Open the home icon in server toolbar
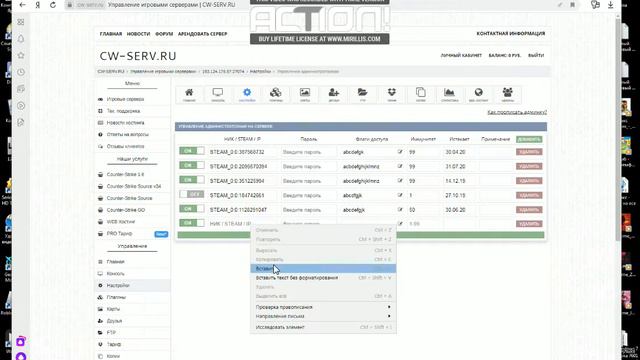 tap(189, 95)
